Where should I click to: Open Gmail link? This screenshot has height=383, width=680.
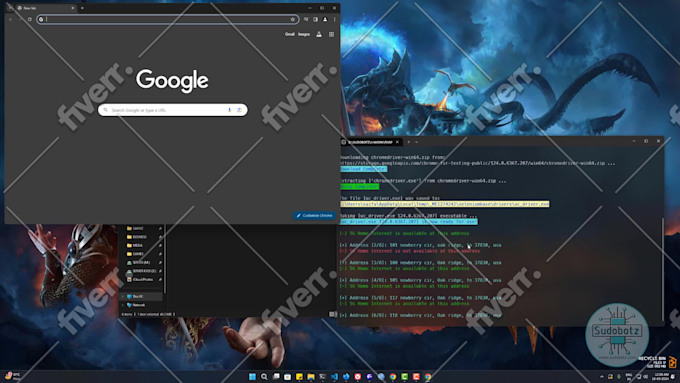290,34
